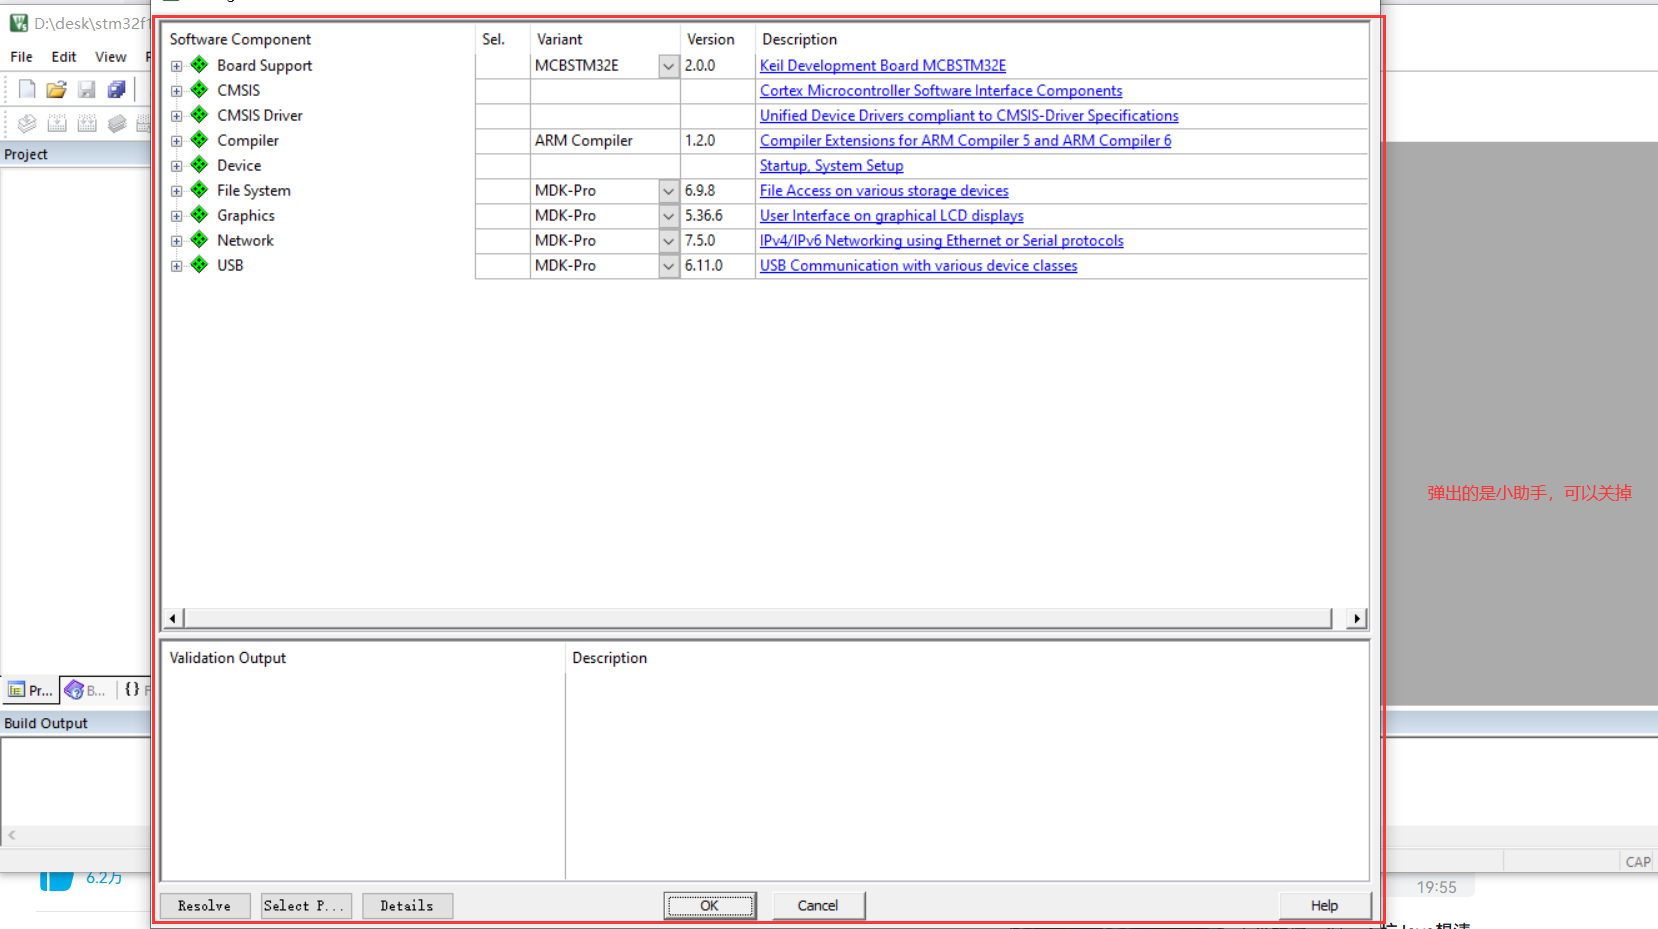Open USB Communication with various device classes link

(918, 265)
